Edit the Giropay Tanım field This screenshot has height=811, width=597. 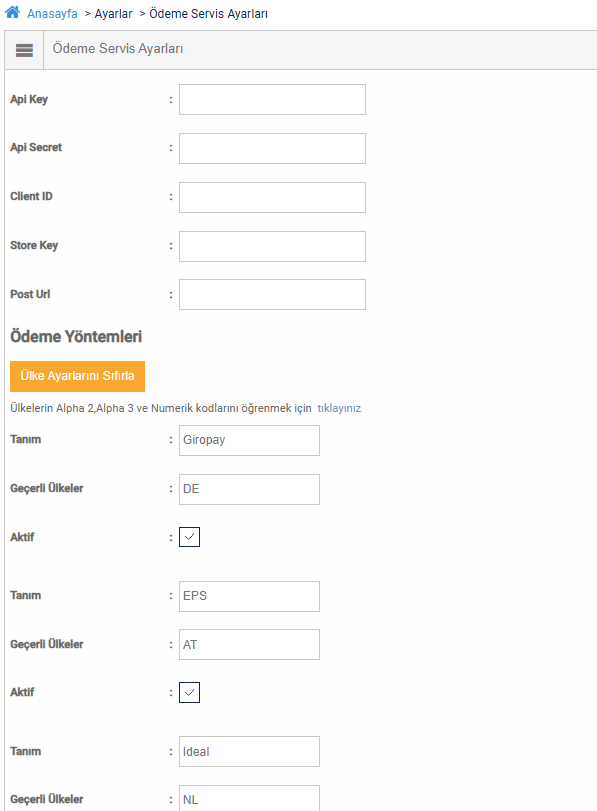(249, 440)
